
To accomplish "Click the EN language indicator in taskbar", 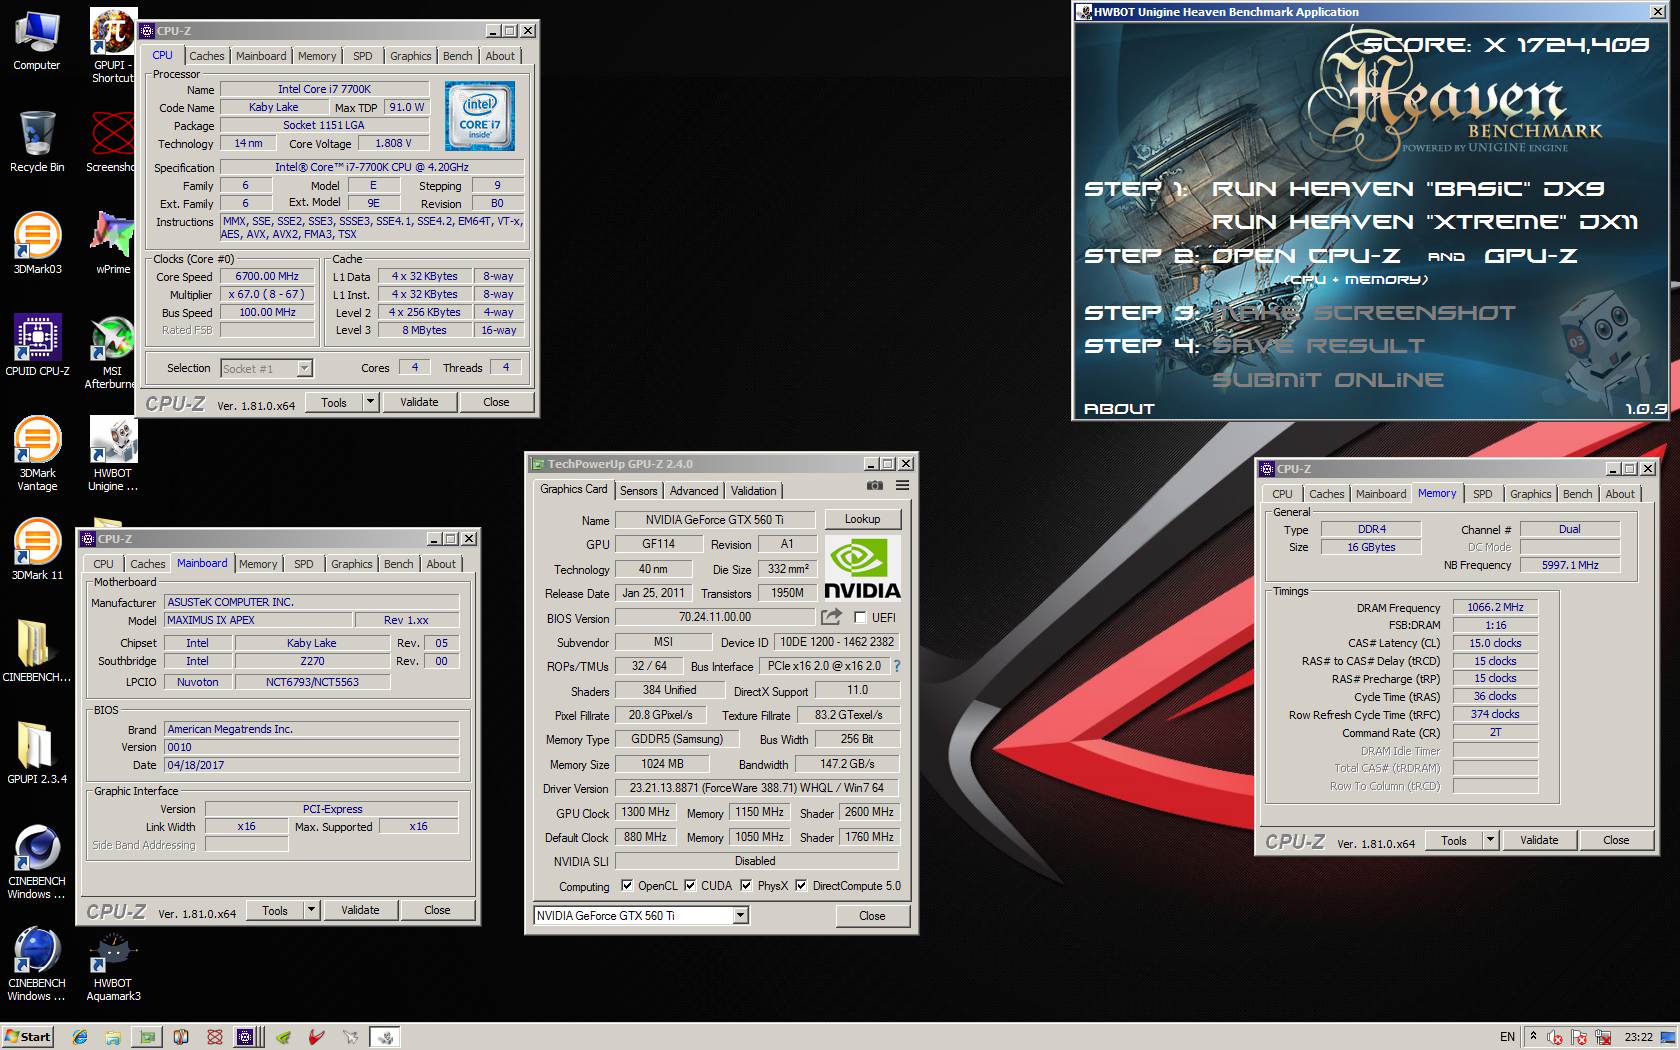I will pos(1507,1037).
